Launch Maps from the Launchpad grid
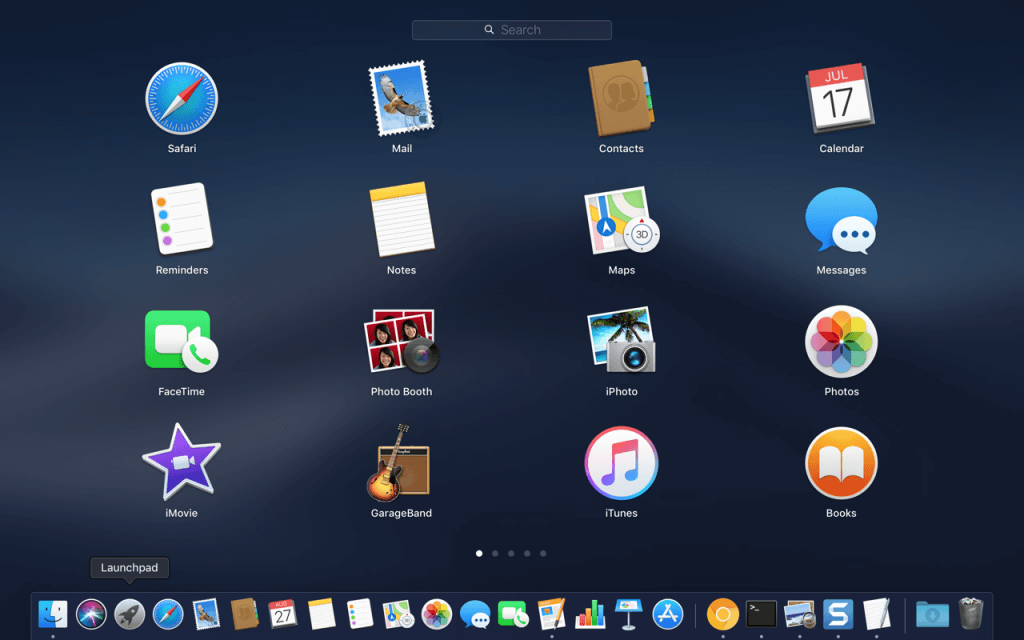Viewport: 1024px width, 640px height. click(x=621, y=220)
